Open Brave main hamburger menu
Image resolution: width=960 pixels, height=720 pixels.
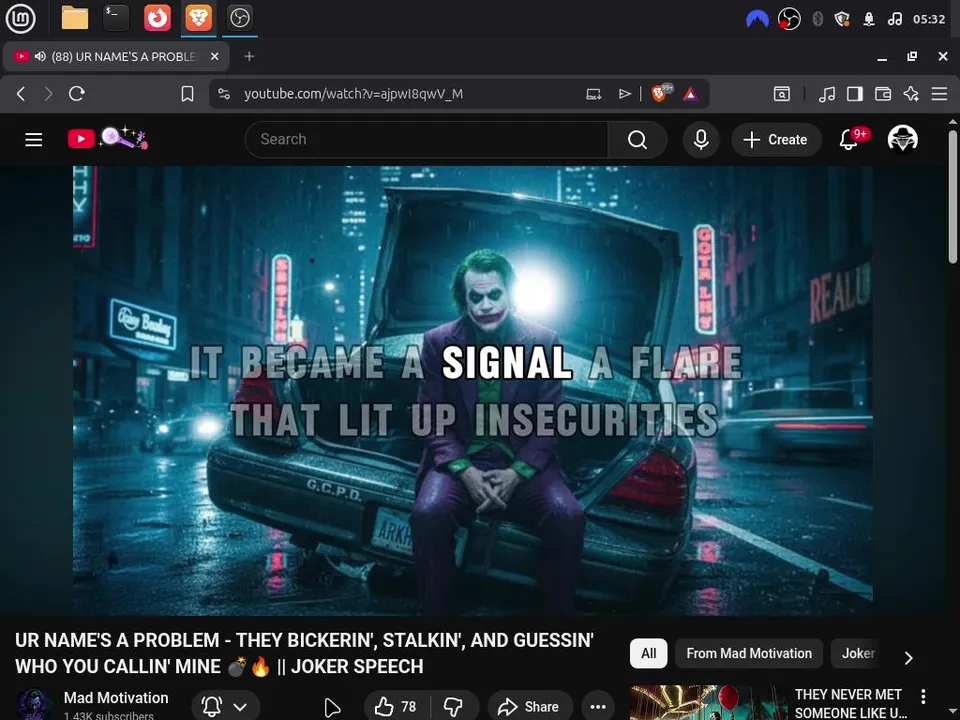[x=939, y=94]
